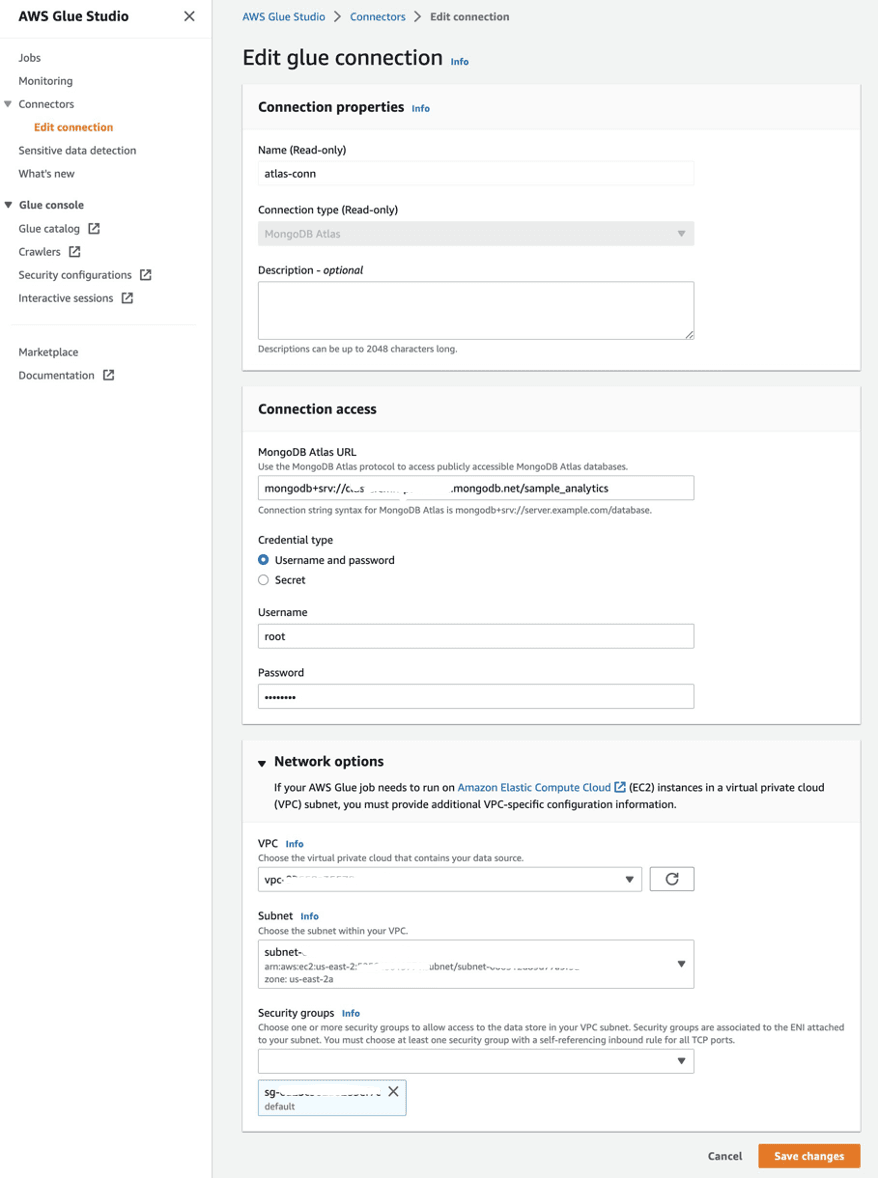
Task: Click the VPC refresh icon button
Action: point(671,879)
